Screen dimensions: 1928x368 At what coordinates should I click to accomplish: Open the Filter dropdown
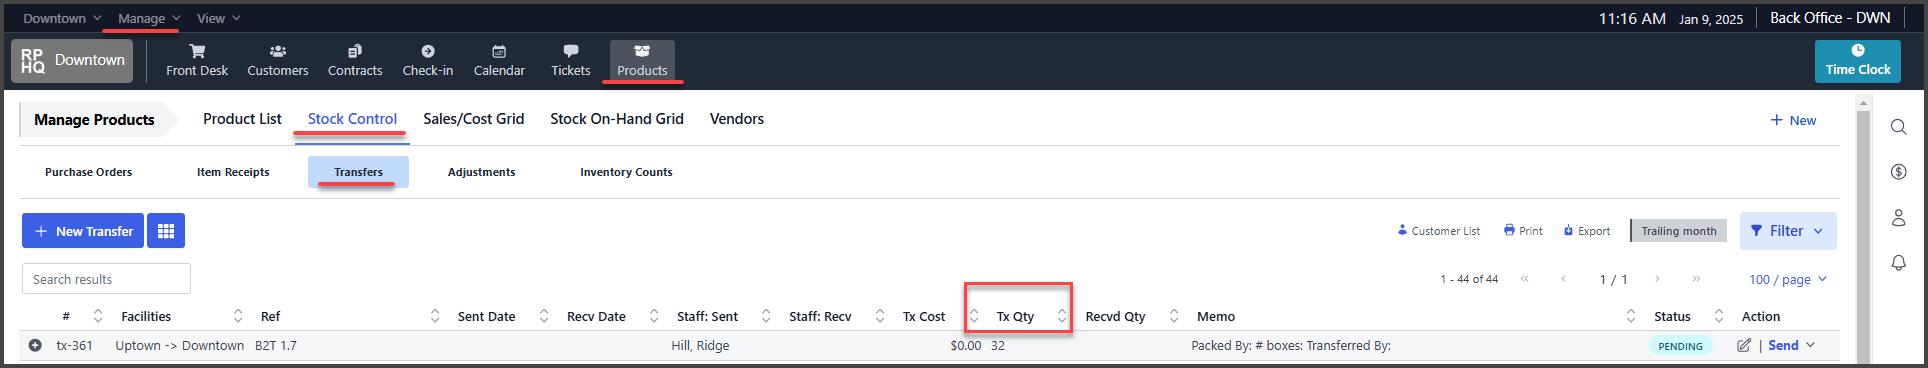point(1788,231)
